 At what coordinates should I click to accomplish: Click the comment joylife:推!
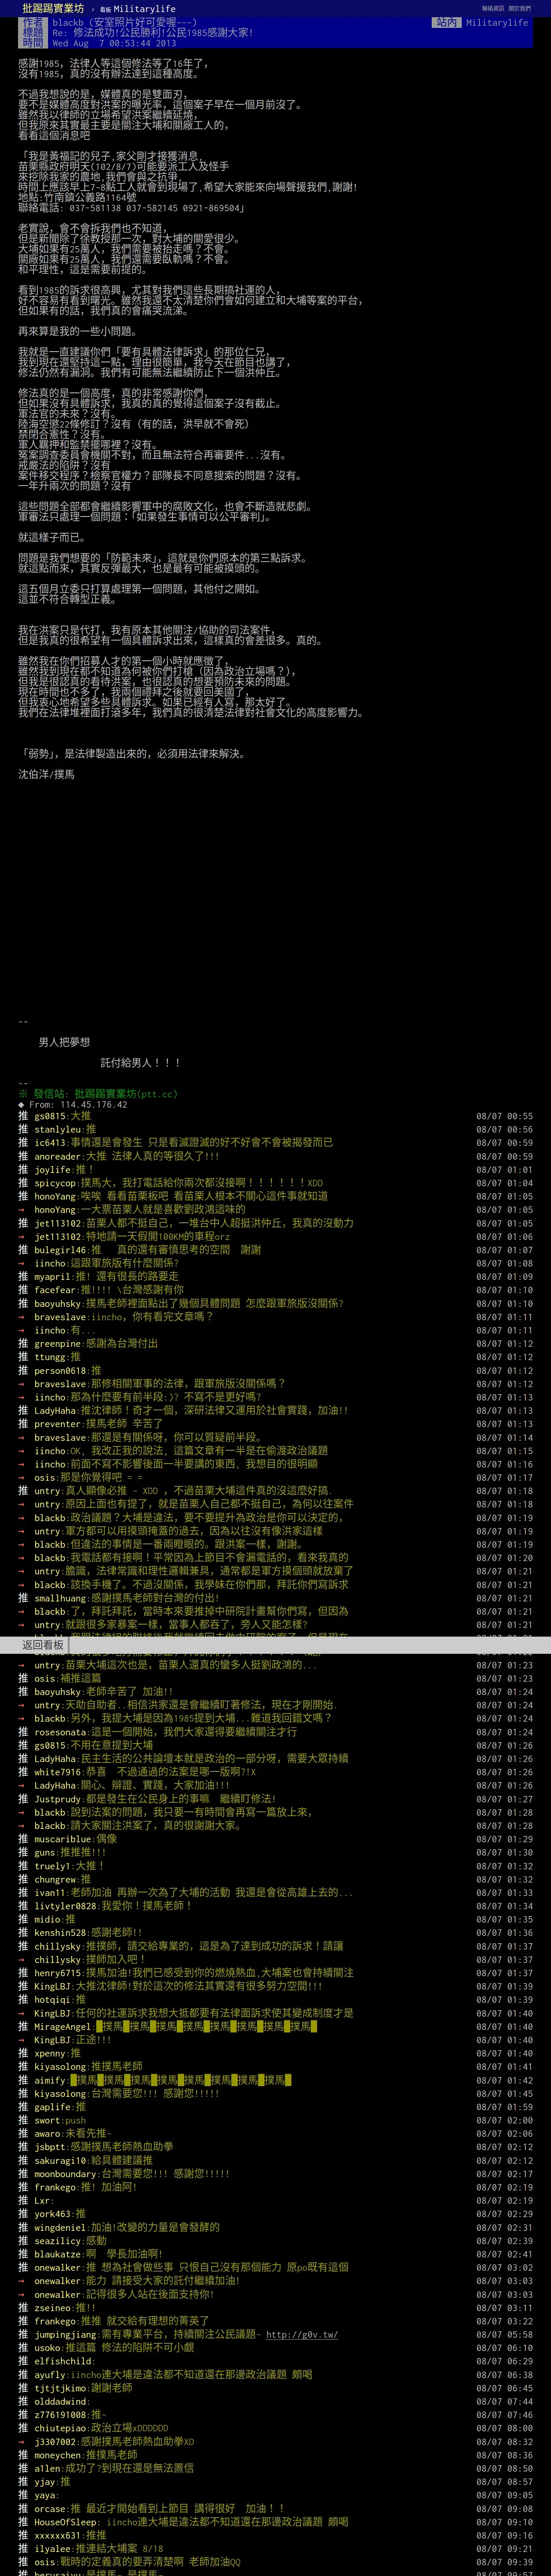[x=275, y=1169]
